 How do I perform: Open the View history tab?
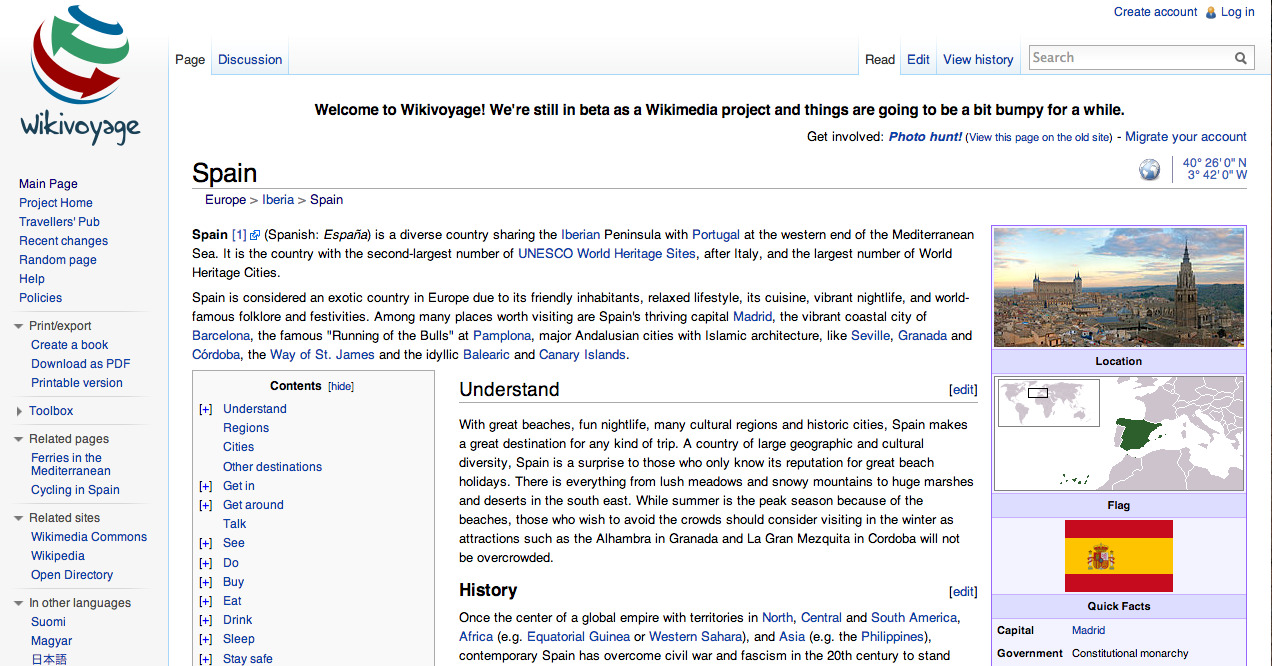pos(978,59)
